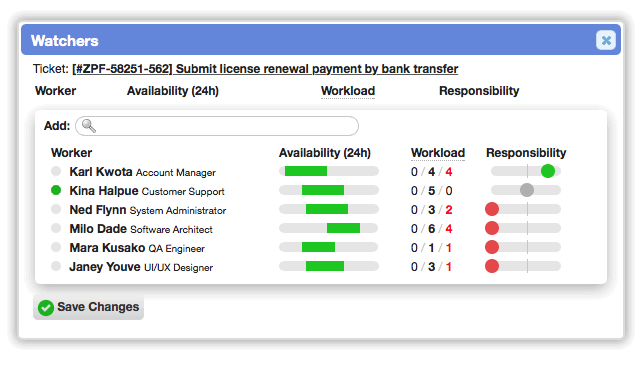
Task: Click Kina Halpue's workload 0 / 5 / 0
Action: (x=432, y=191)
